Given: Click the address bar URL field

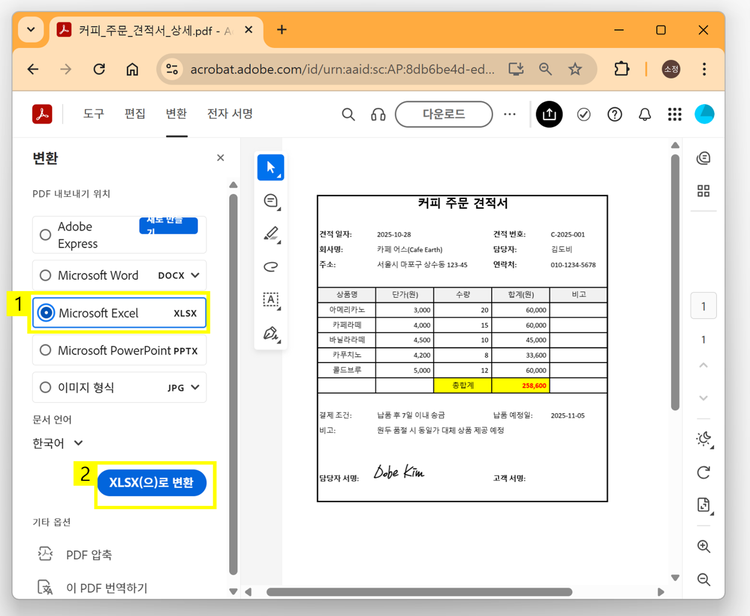Looking at the screenshot, I should [x=342, y=69].
